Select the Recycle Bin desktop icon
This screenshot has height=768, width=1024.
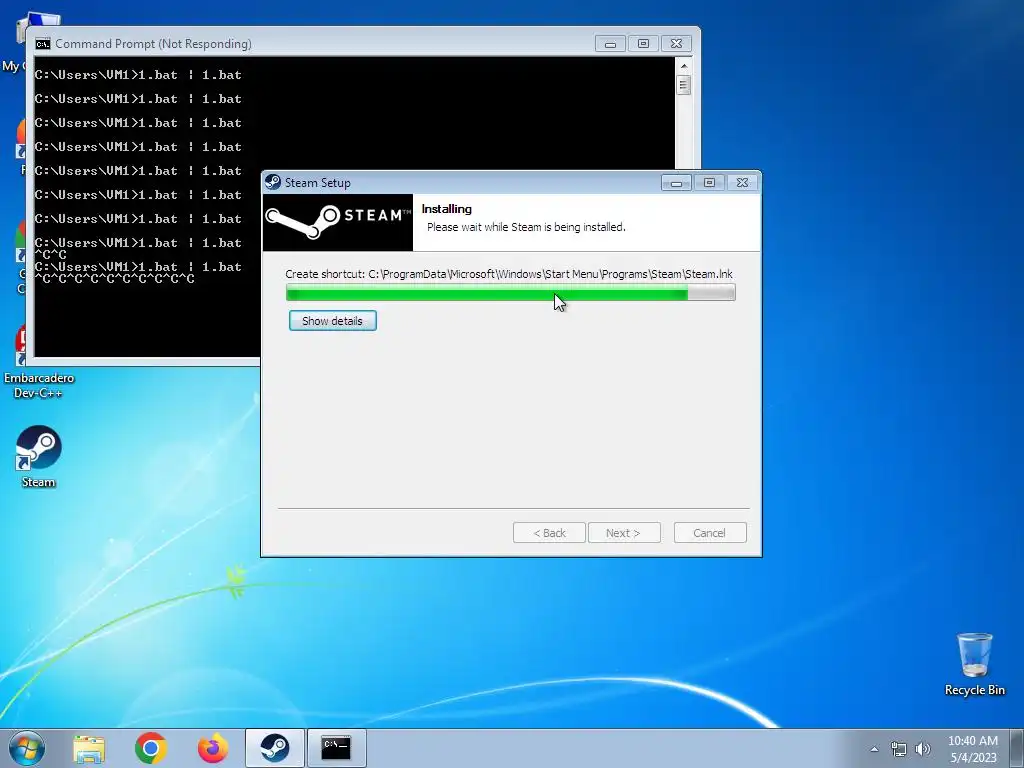coord(974,664)
